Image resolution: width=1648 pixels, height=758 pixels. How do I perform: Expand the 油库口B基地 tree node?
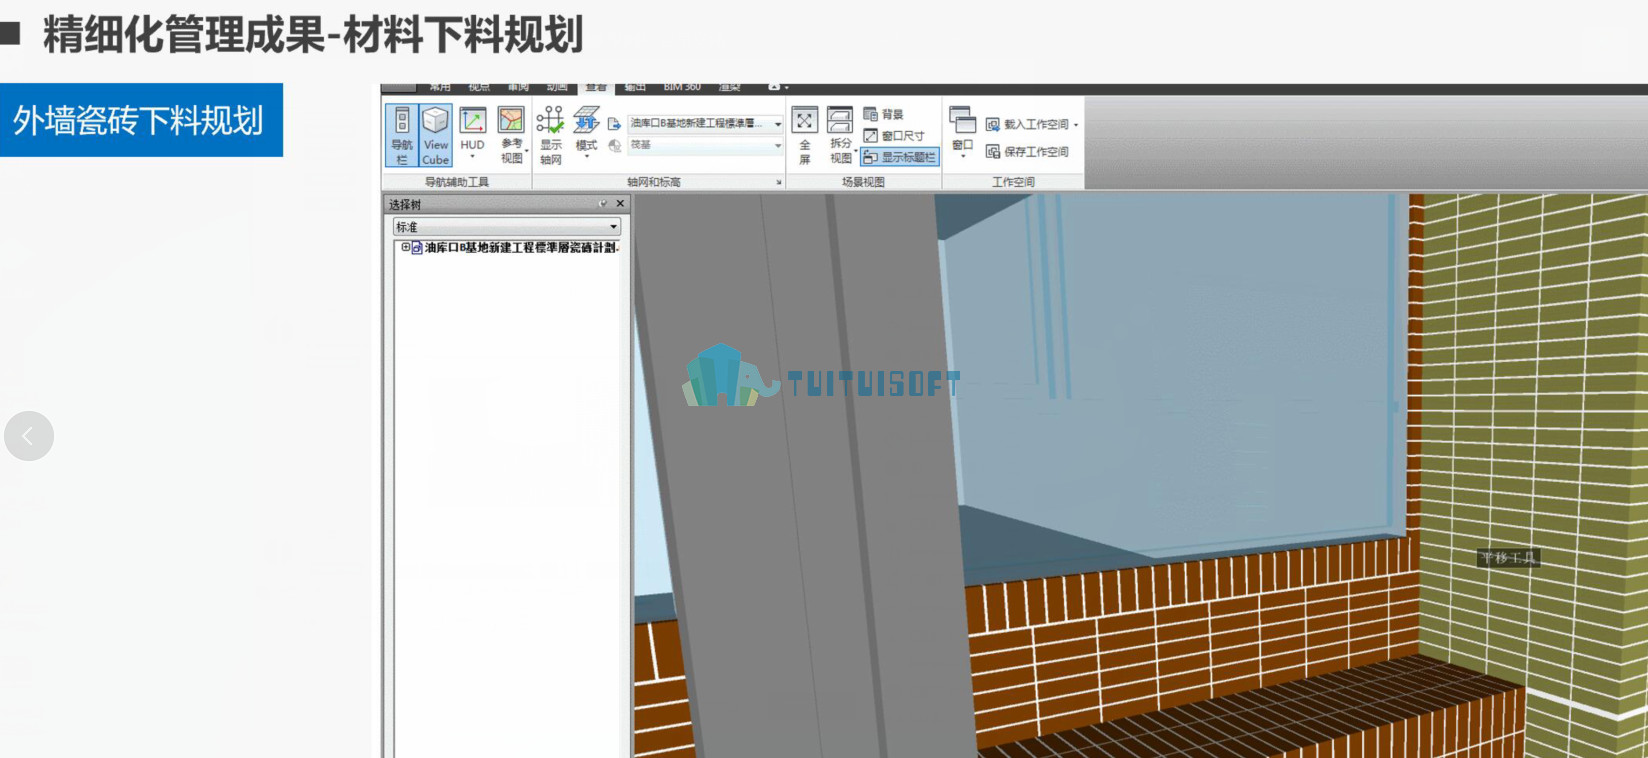(405, 247)
